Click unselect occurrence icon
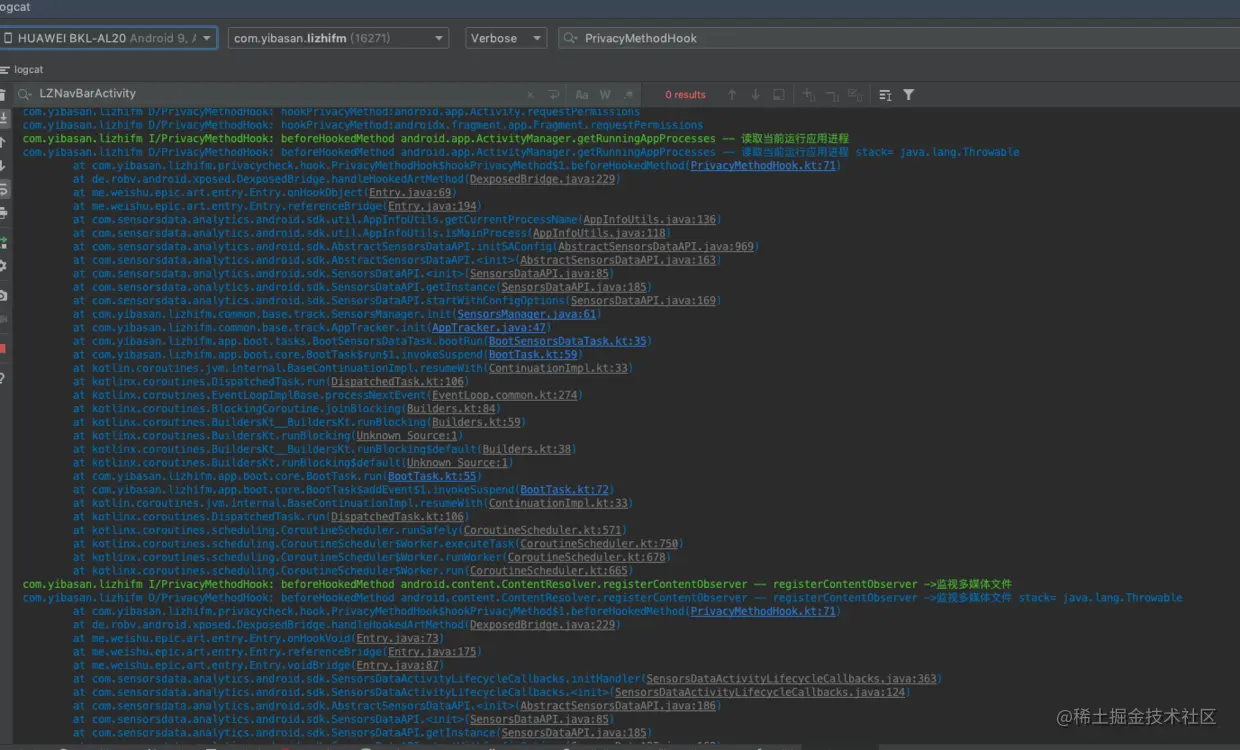The width and height of the screenshot is (1240, 750). point(831,94)
